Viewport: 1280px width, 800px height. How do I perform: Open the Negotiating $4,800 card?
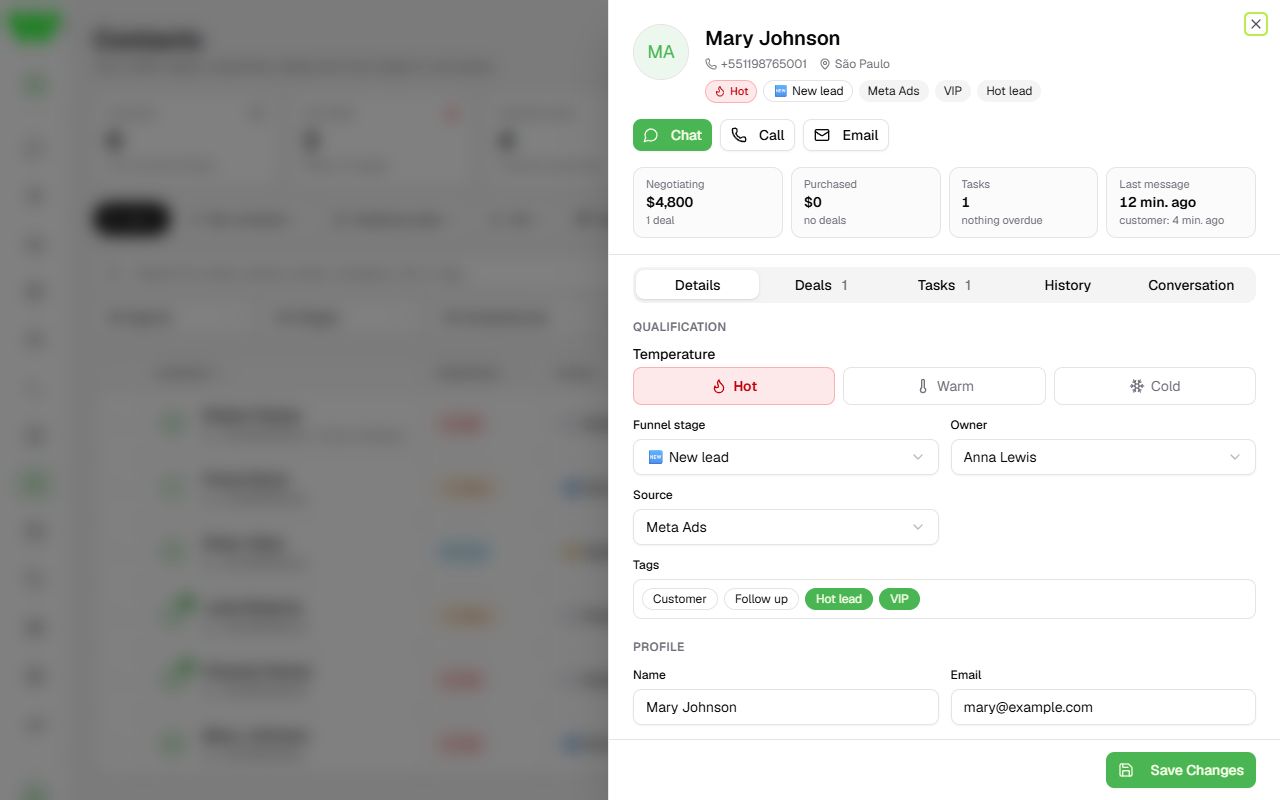[x=708, y=202]
